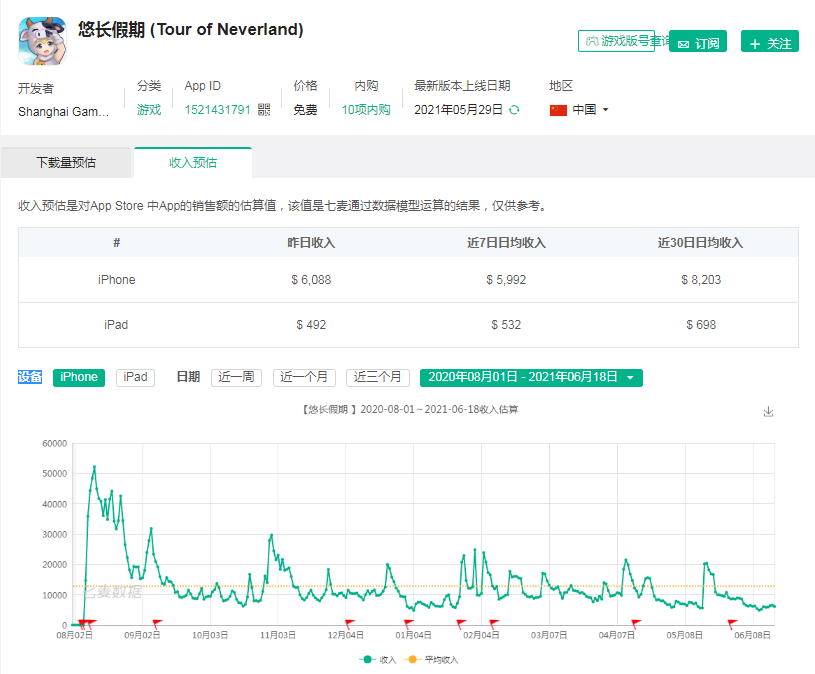815x674 pixels.
Task: Click the iPhone 30-day average $ 8,203
Action: point(701,280)
